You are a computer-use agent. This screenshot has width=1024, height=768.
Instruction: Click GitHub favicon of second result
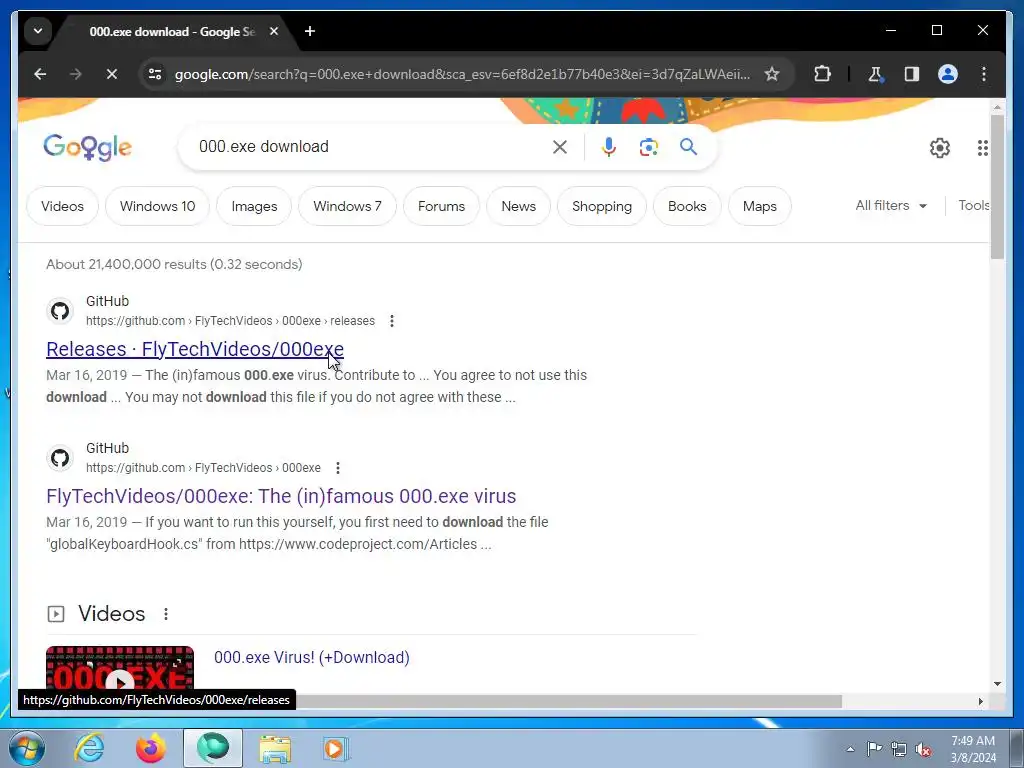[60, 458]
